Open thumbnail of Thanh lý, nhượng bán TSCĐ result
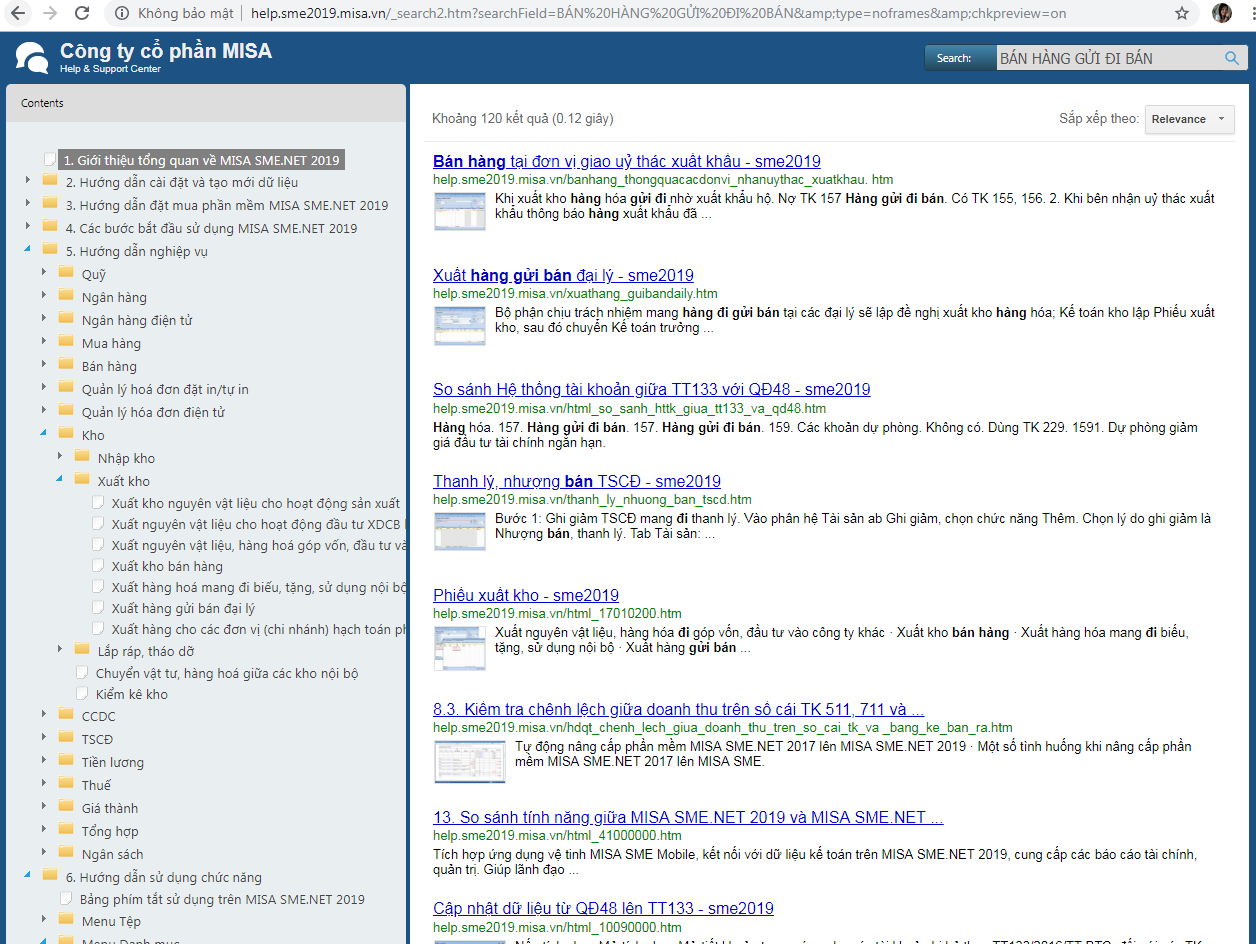Screen dimensions: 1256x944 pos(460,531)
